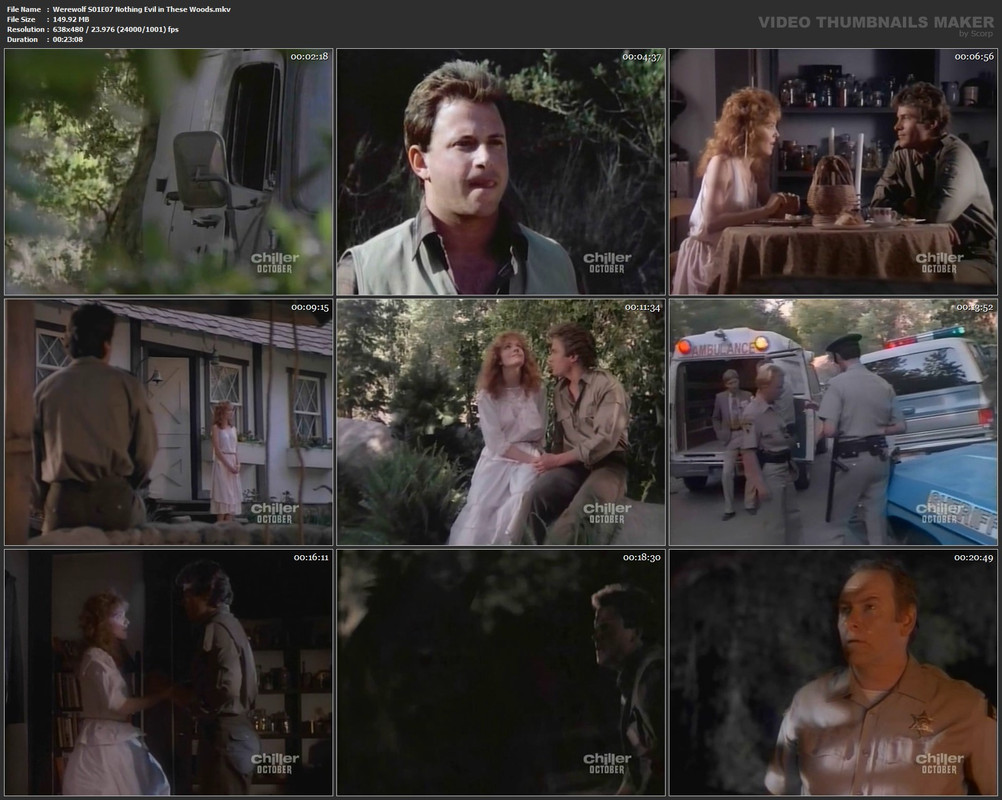
Task: Open the thumbnail stamped 00:11:34
Action: coord(501,422)
